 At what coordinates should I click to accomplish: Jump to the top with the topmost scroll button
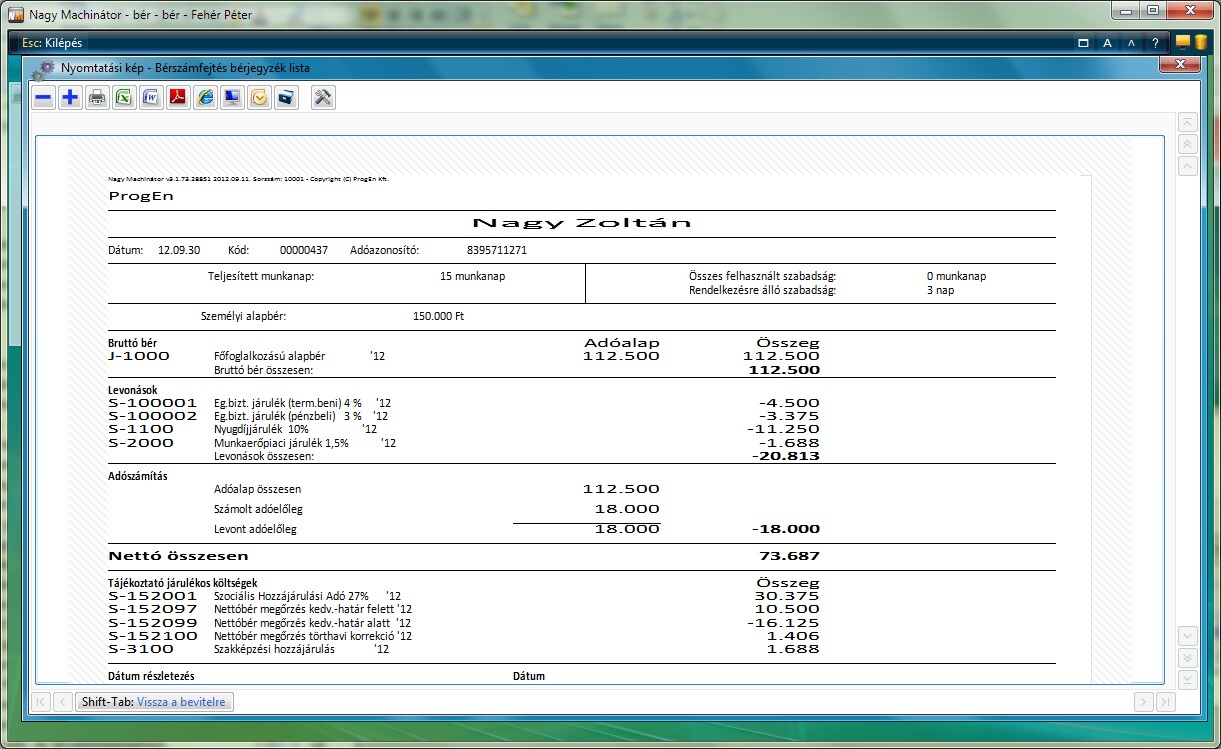point(1188,121)
